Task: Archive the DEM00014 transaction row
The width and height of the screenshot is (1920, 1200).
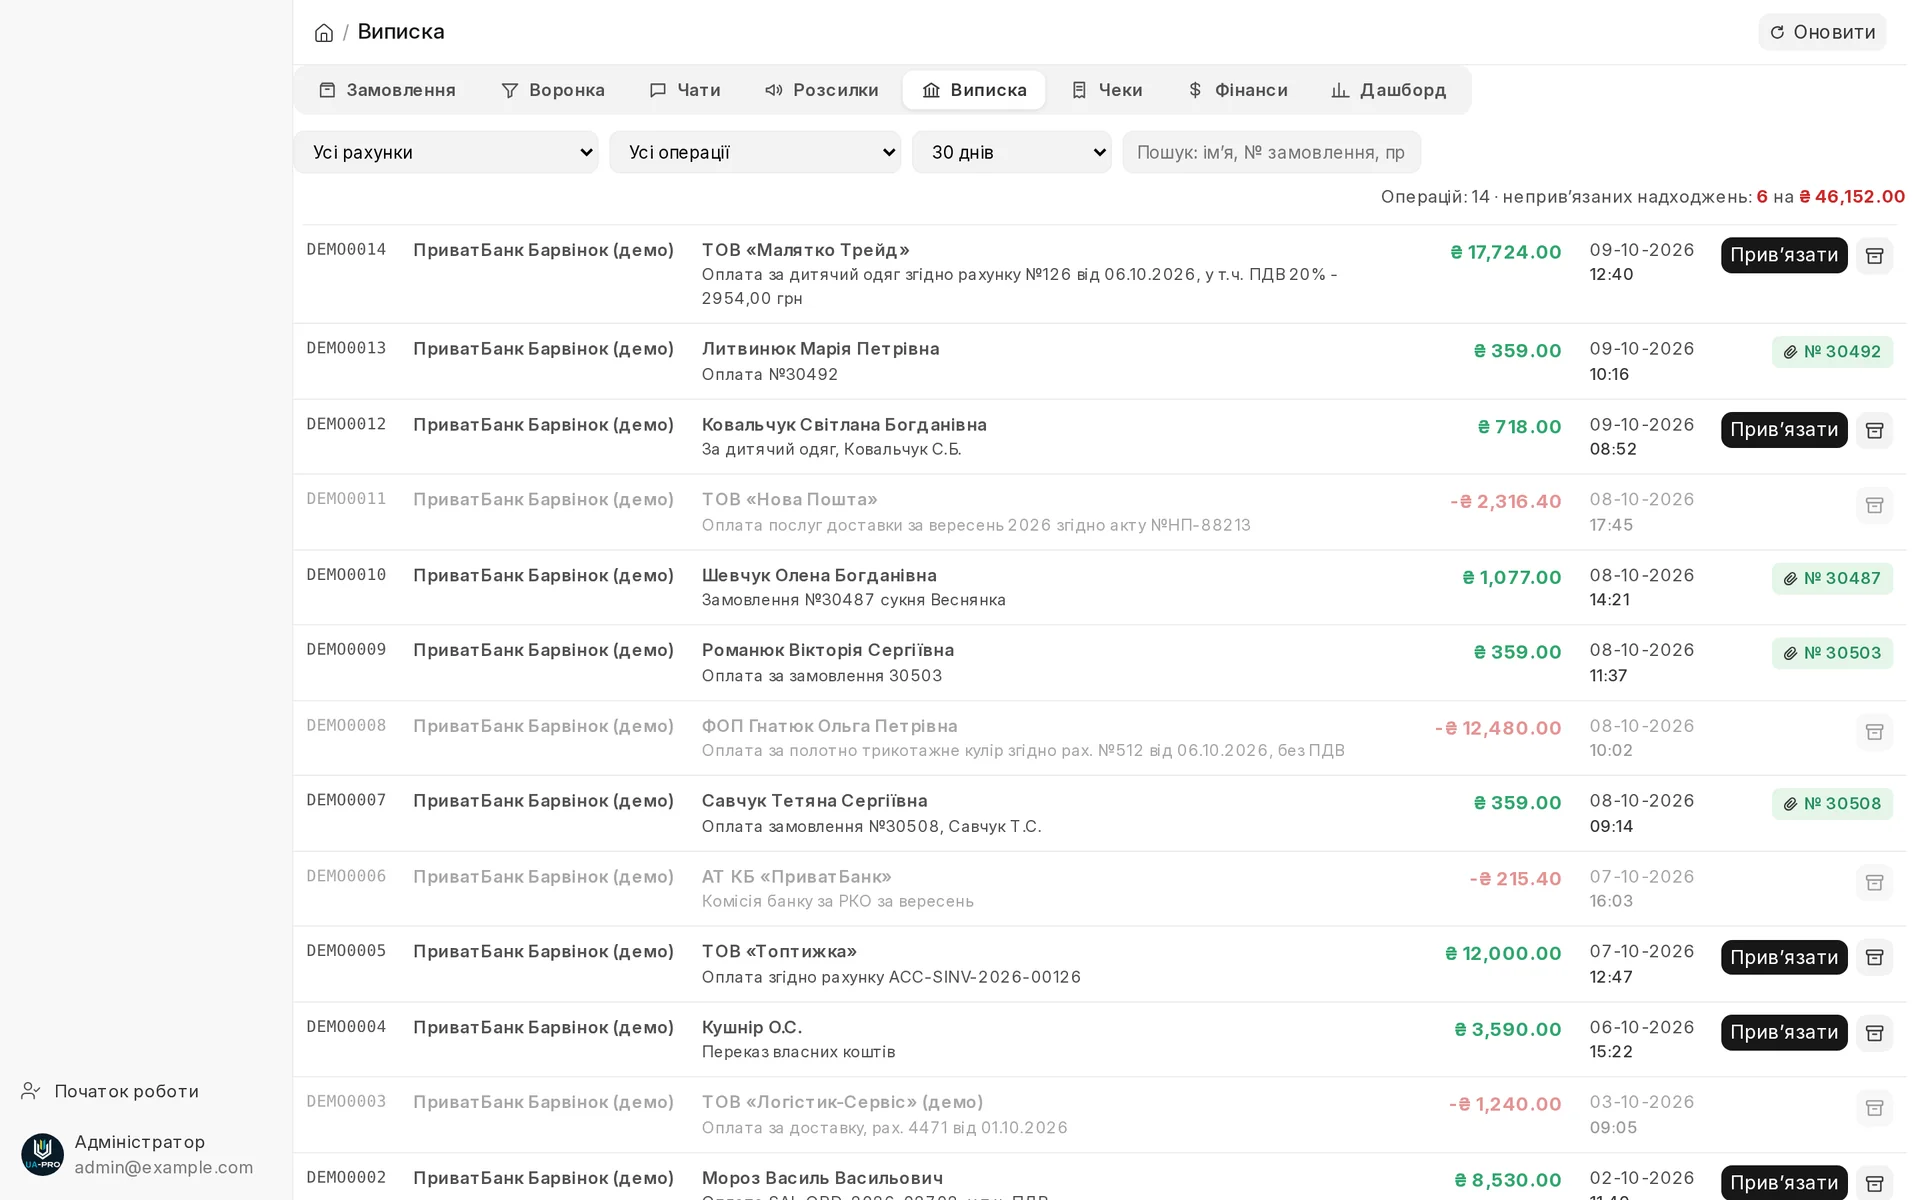Action: tap(1874, 256)
